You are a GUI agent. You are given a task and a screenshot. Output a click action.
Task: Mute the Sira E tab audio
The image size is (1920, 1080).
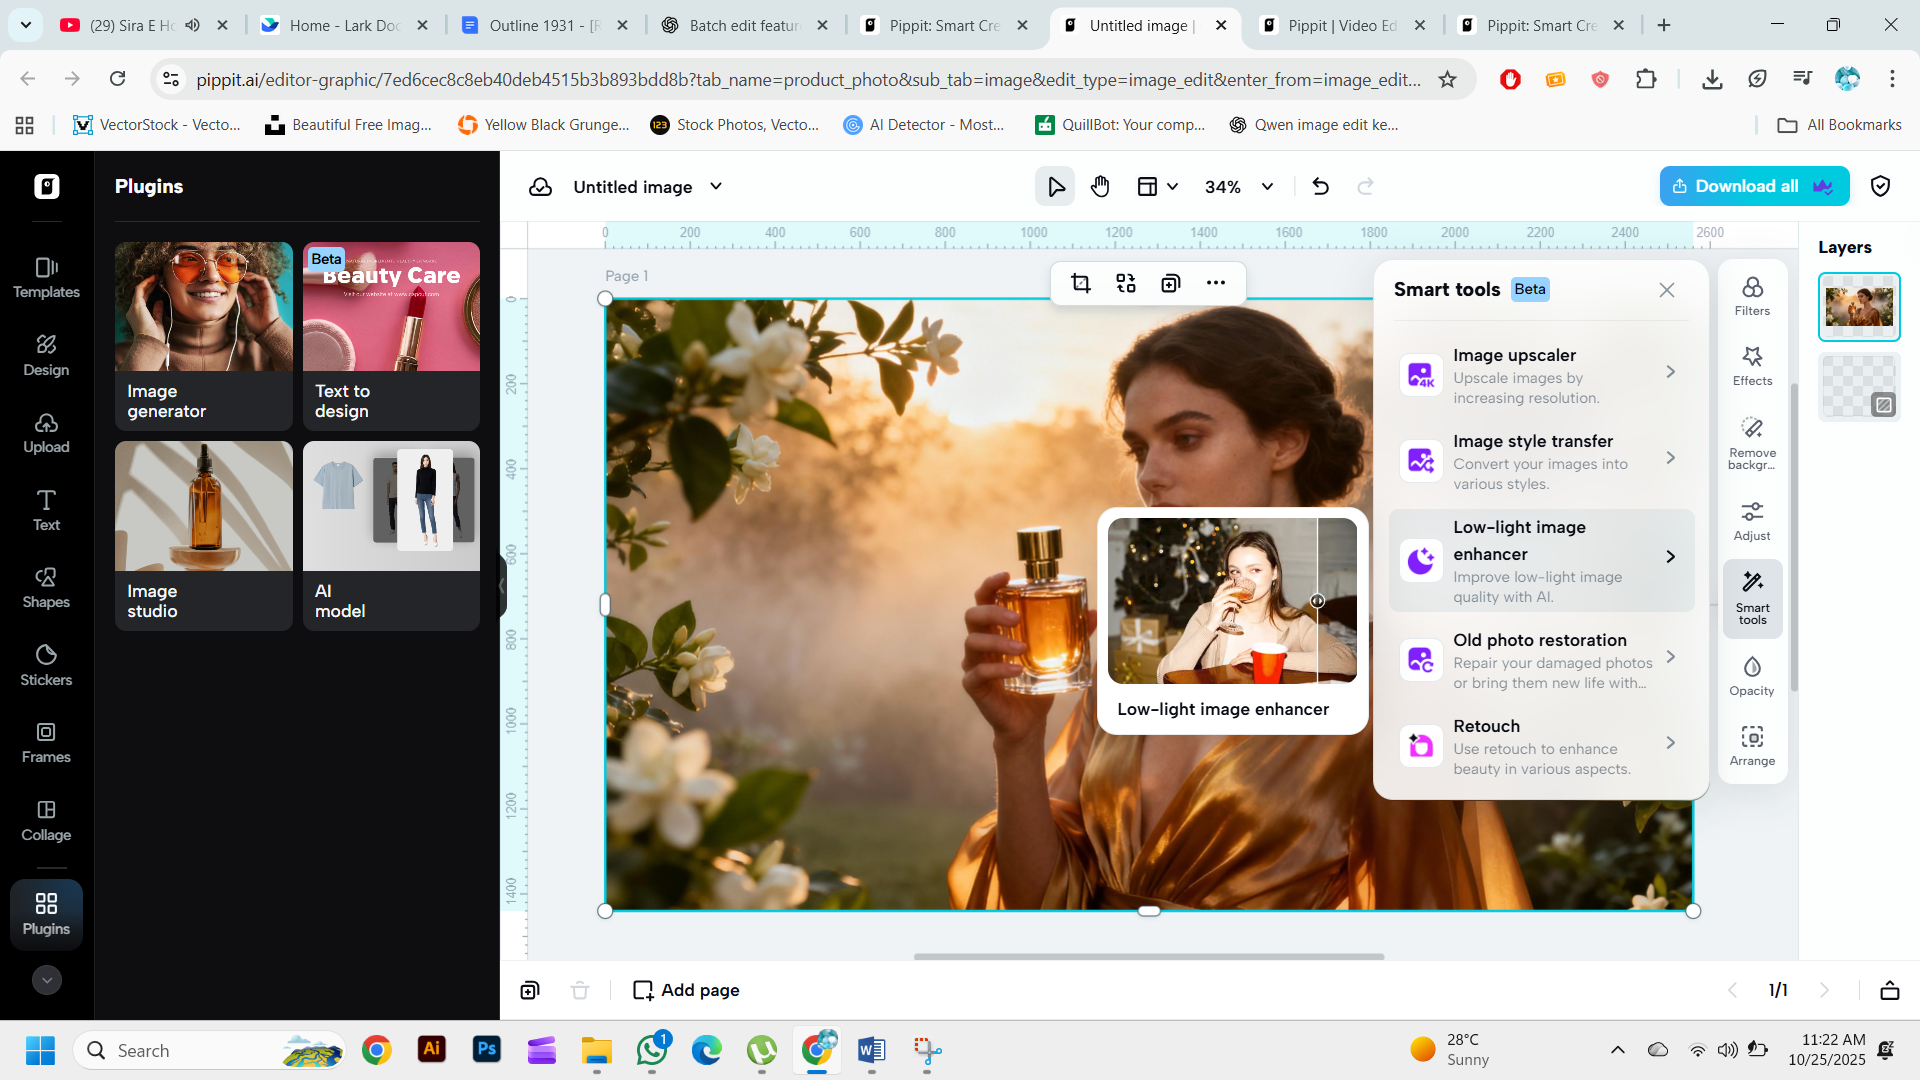(x=193, y=25)
